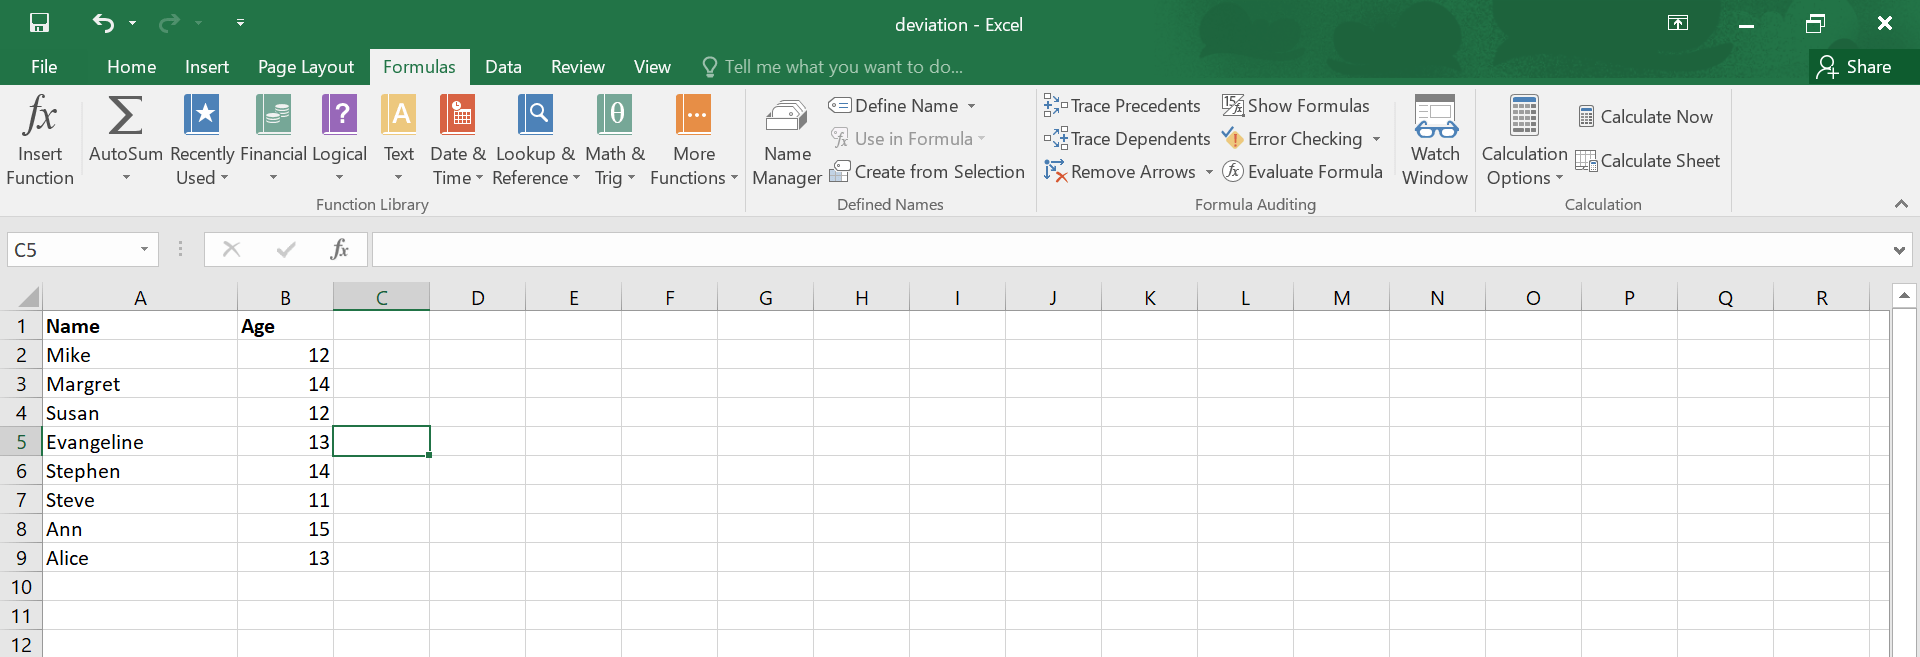Share the workbook via Share button

1855,66
